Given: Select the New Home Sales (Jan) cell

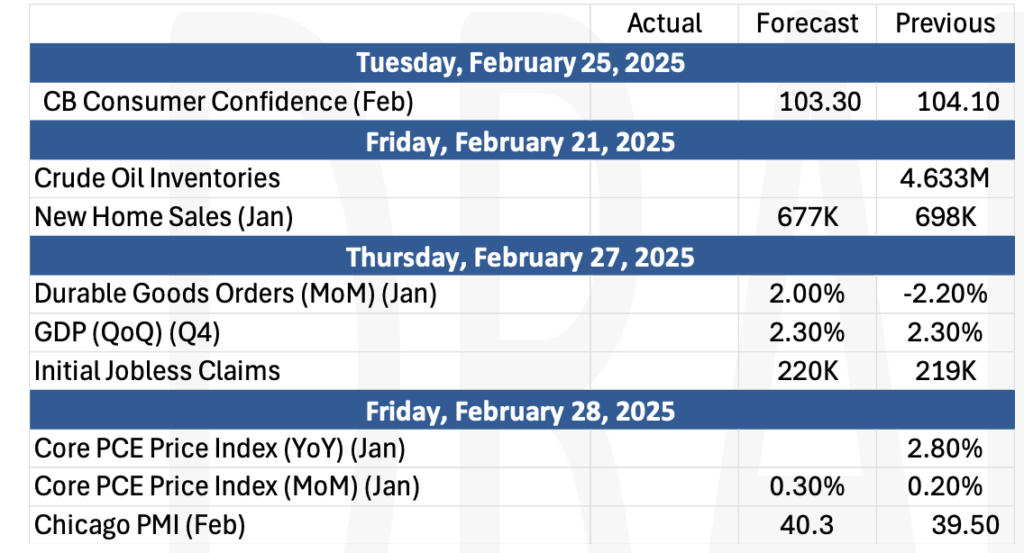Looking at the screenshot, I should pos(310,217).
